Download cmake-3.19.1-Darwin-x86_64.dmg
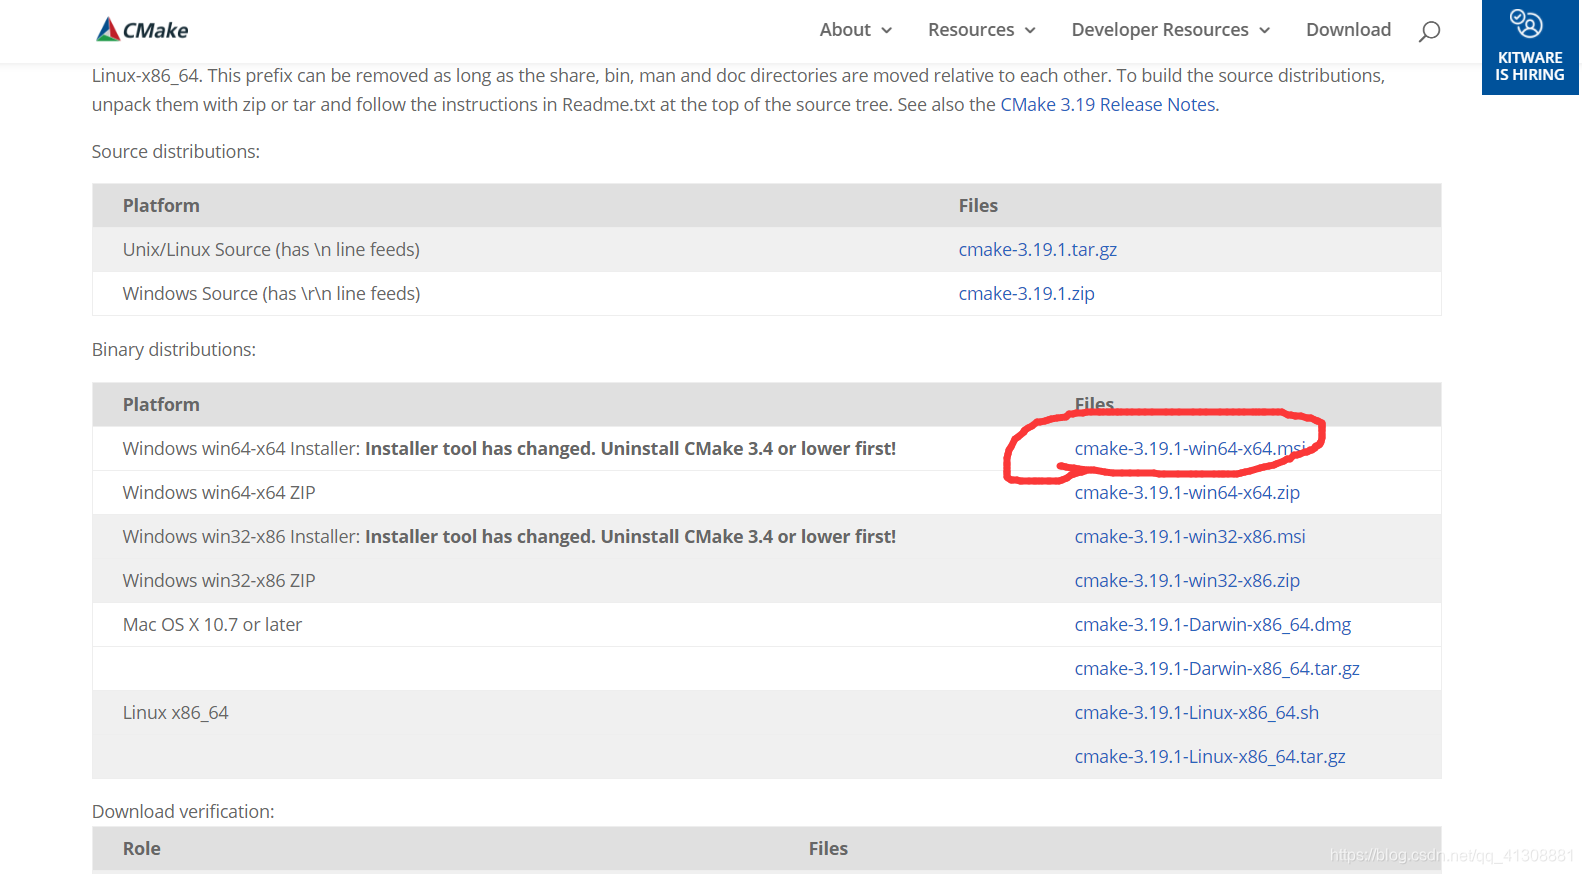The image size is (1582, 874). tap(1212, 624)
